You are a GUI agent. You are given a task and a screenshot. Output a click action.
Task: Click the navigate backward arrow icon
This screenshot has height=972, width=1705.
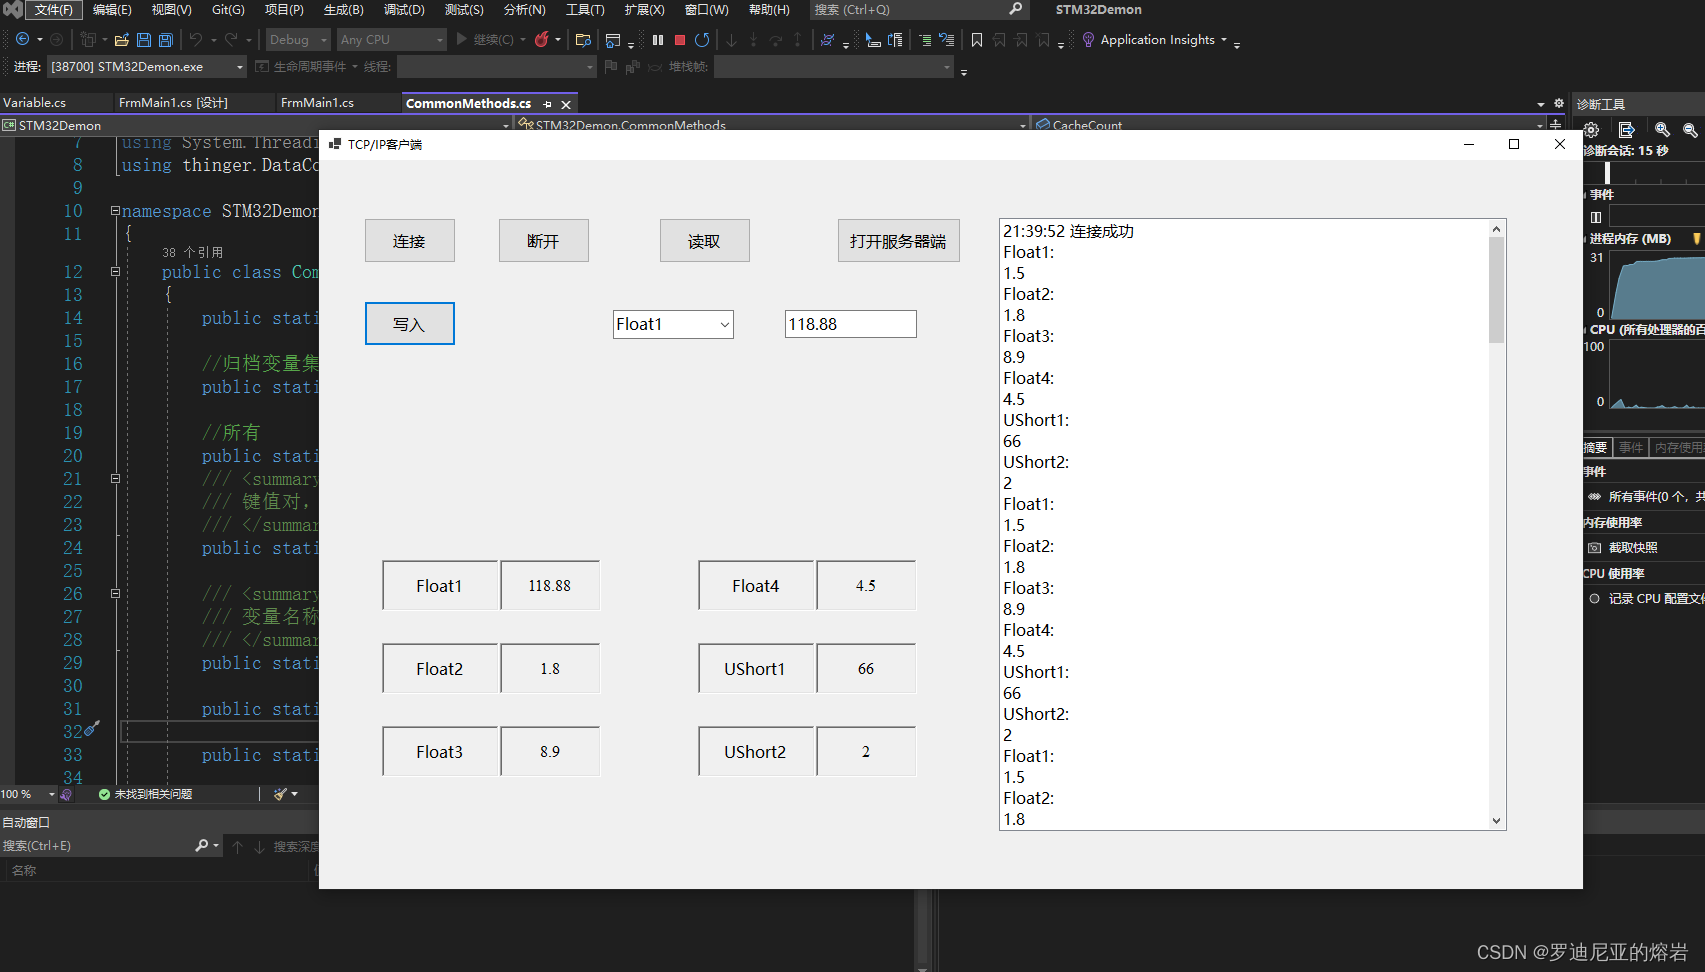click(22, 40)
